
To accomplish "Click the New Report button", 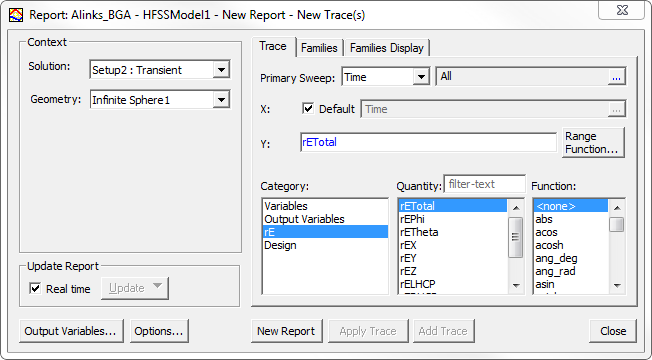I will (x=286, y=331).
